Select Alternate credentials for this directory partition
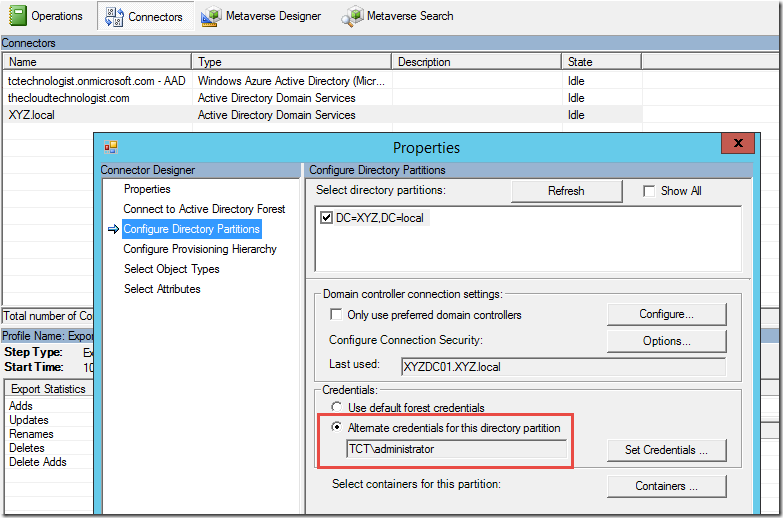Image resolution: width=783 pixels, height=518 pixels. (337, 427)
